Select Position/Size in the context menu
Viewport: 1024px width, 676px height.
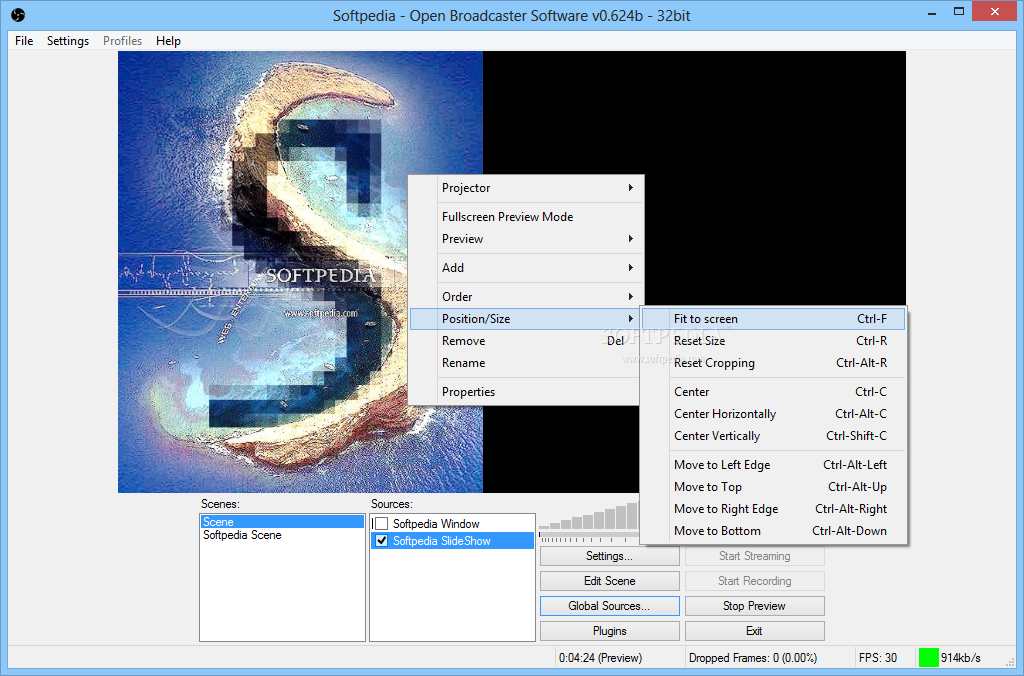[526, 319]
